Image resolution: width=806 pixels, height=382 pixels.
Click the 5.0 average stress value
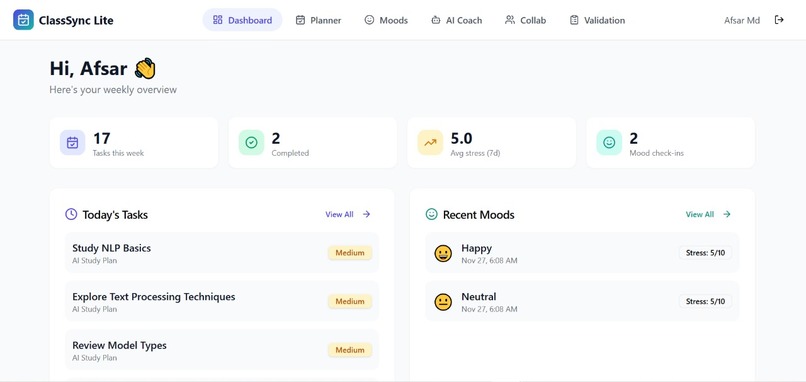pyautogui.click(x=462, y=138)
